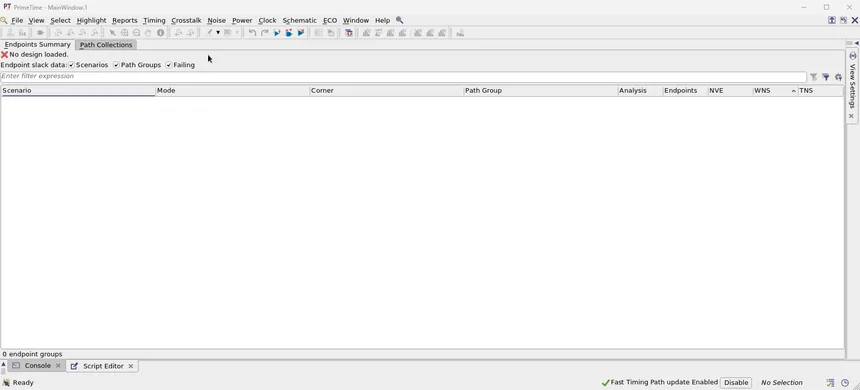Select the zoom out magnifier tool
860x390 pixels.
[x=137, y=33]
